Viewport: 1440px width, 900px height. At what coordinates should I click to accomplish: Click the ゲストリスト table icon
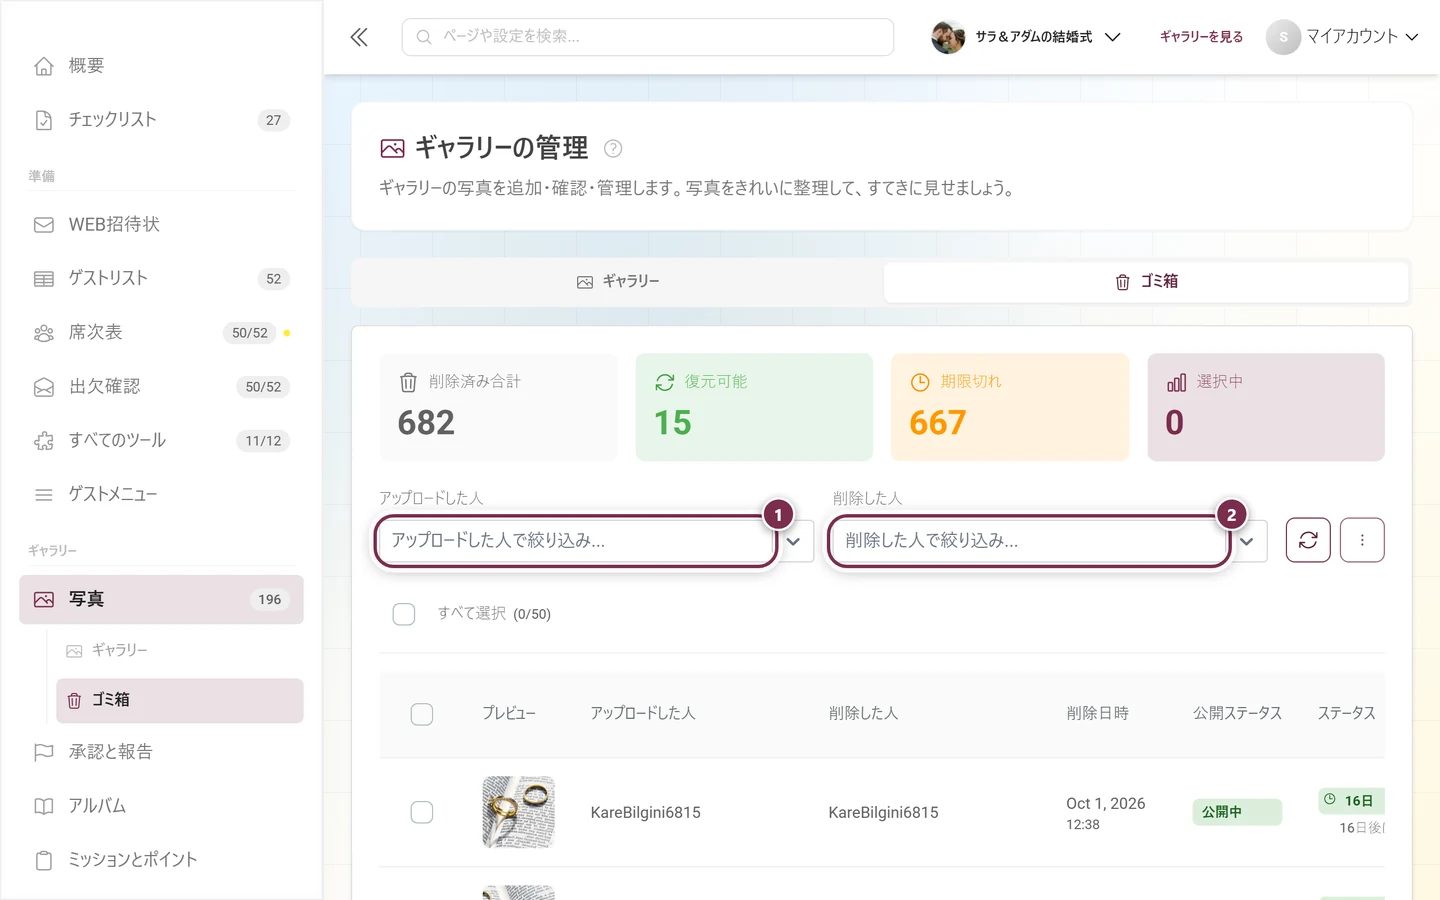[x=44, y=279]
